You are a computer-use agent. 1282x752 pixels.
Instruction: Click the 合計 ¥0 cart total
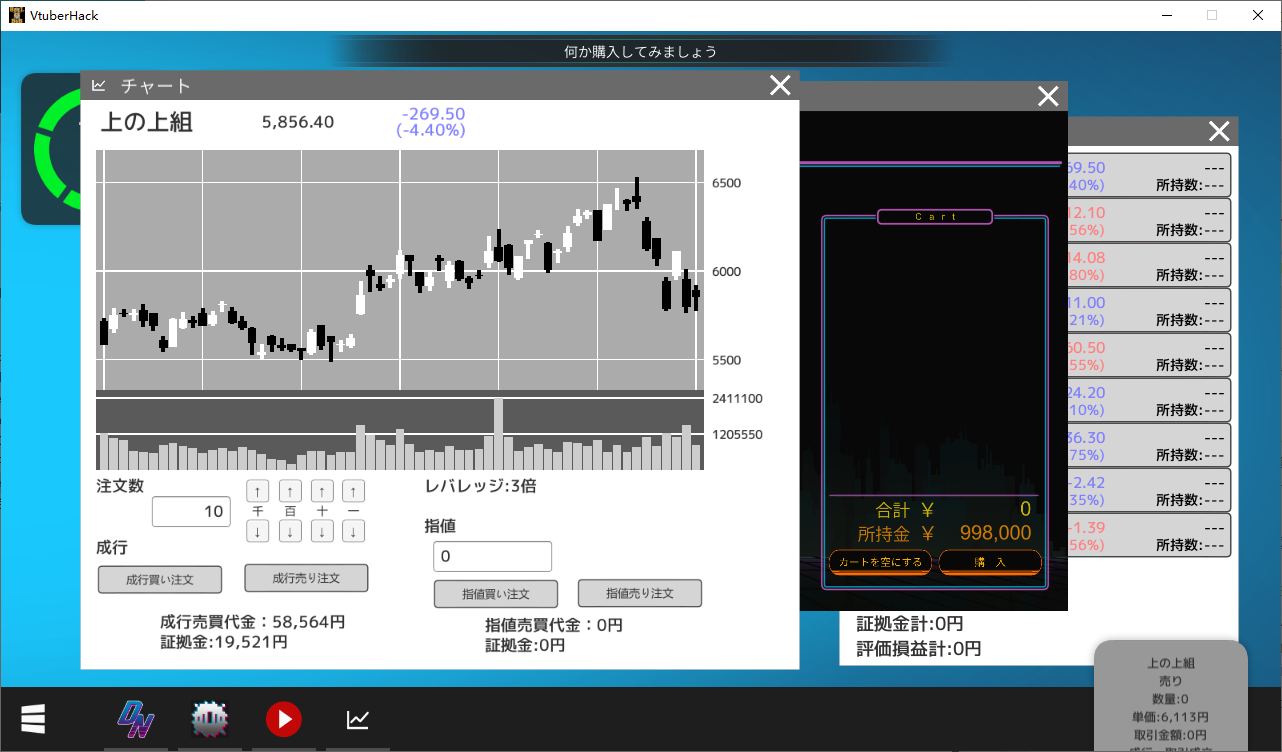pyautogui.click(x=953, y=509)
